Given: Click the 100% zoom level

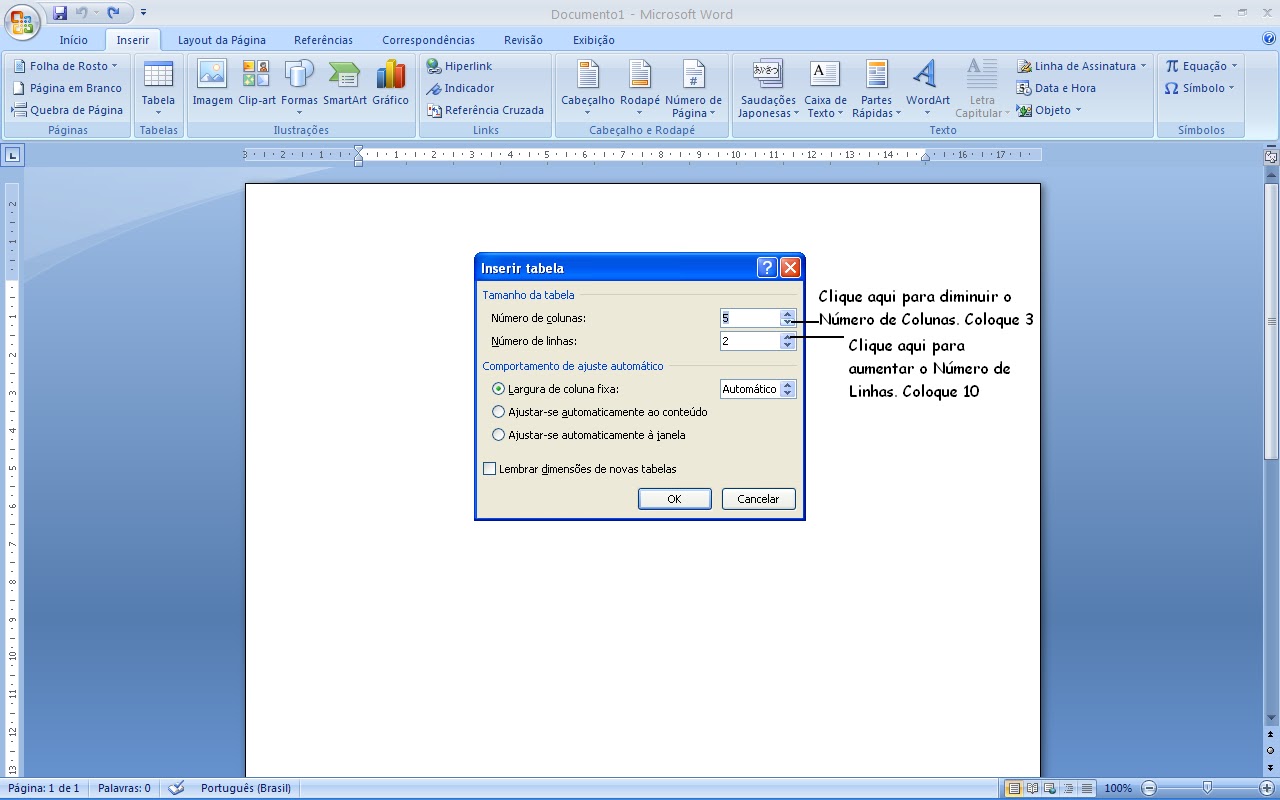Looking at the screenshot, I should [1118, 788].
